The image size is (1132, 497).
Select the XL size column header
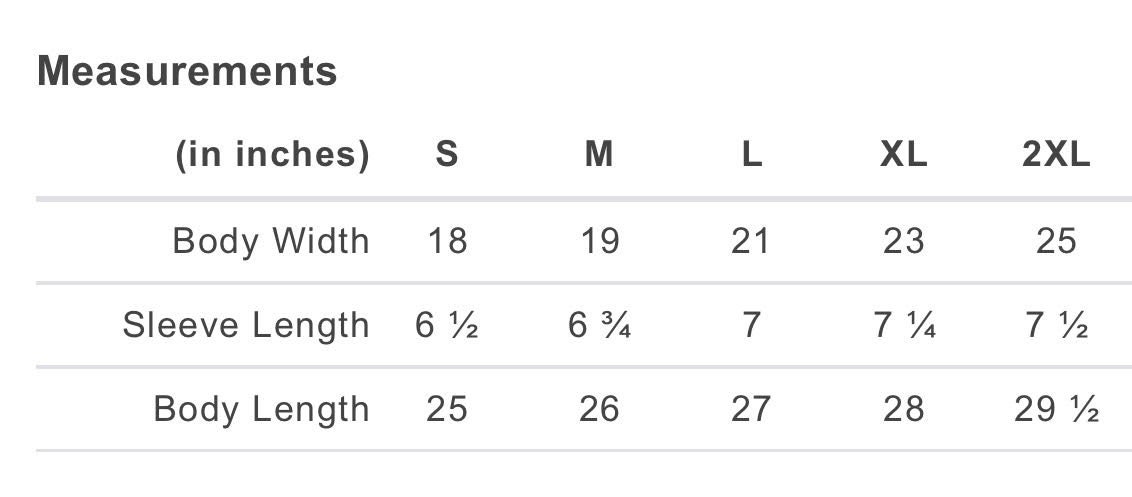click(x=904, y=155)
